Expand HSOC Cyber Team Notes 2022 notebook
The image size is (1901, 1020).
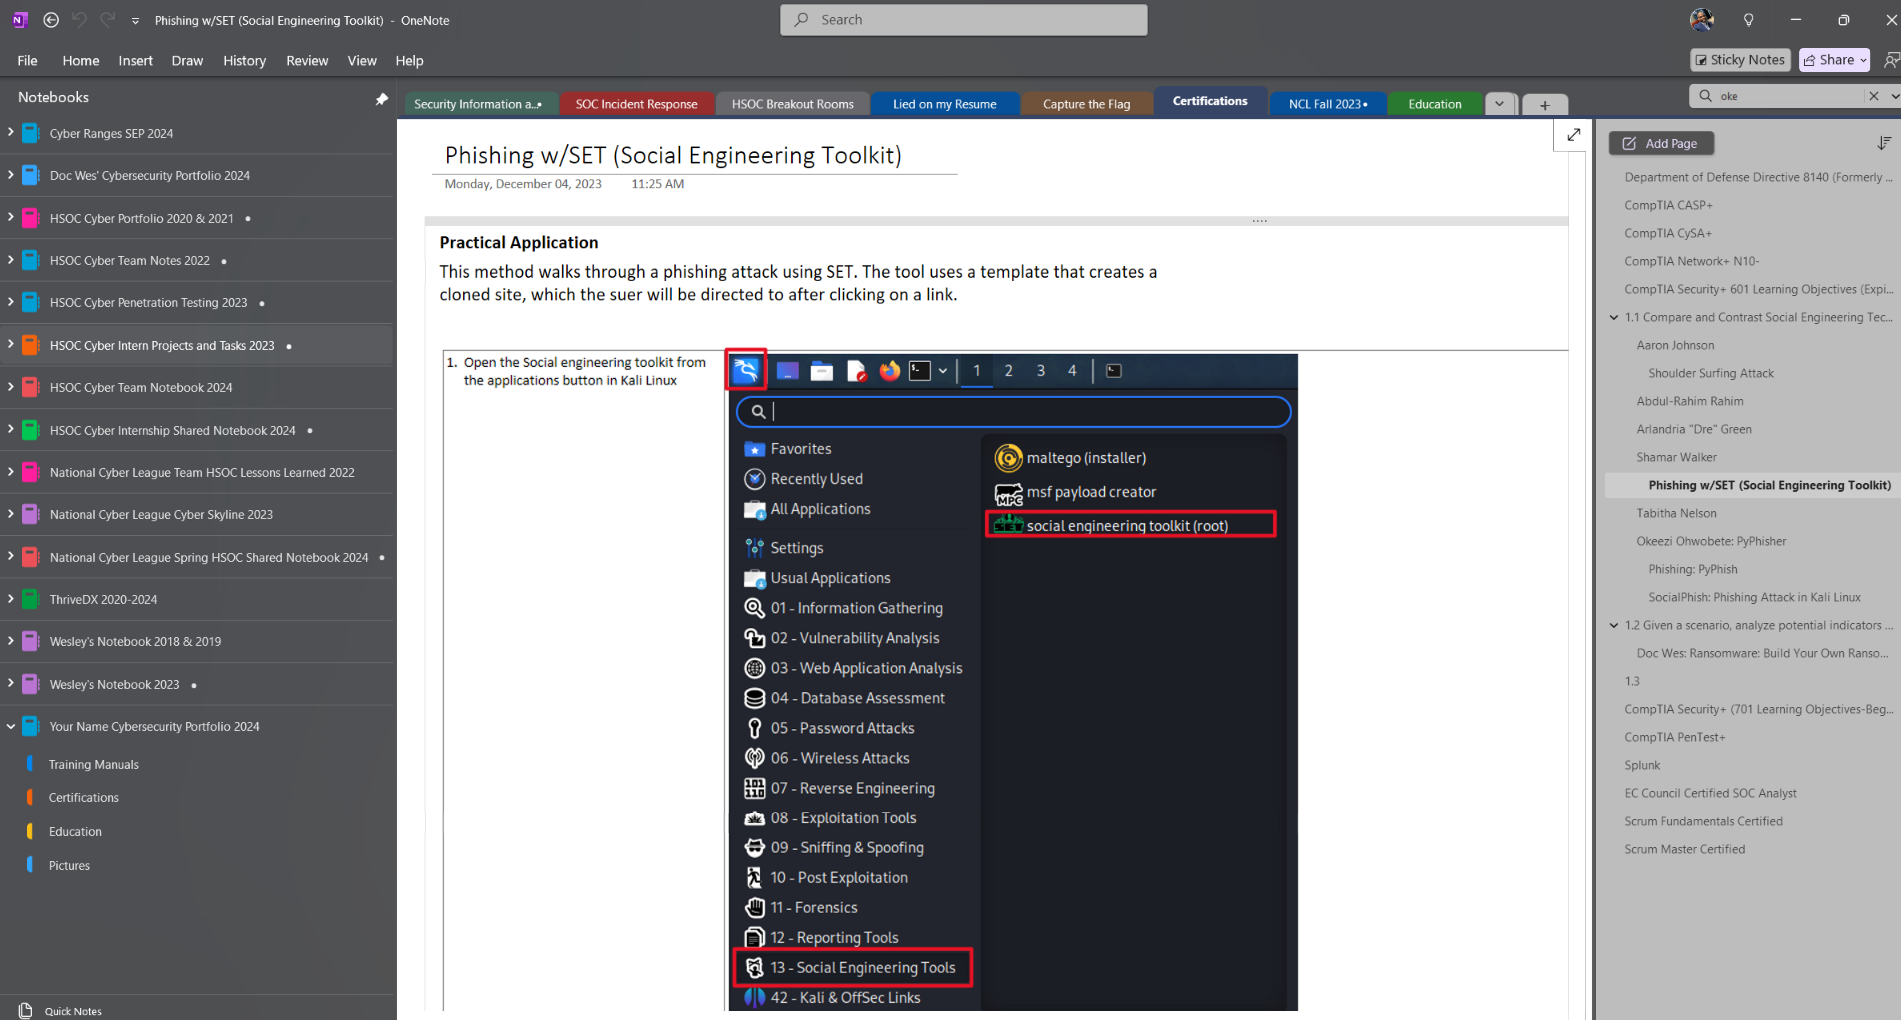[10, 259]
